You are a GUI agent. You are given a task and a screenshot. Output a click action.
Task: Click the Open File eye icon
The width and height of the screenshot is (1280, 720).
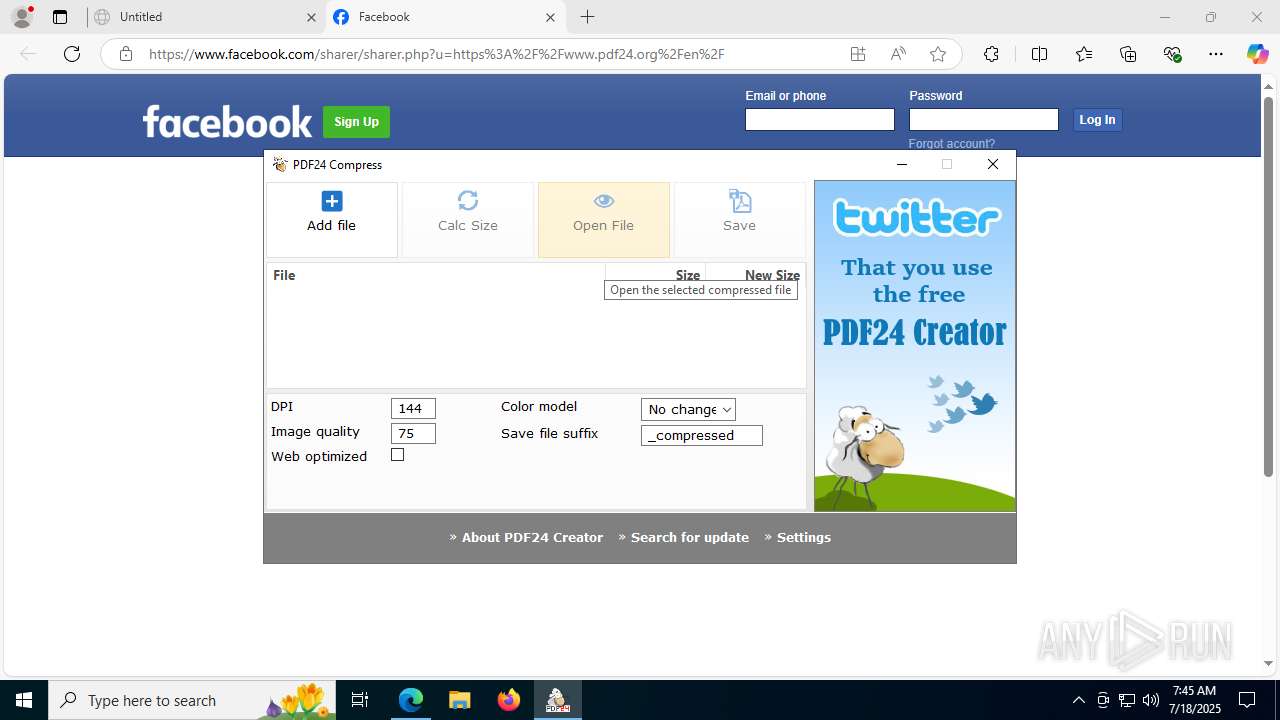[603, 201]
